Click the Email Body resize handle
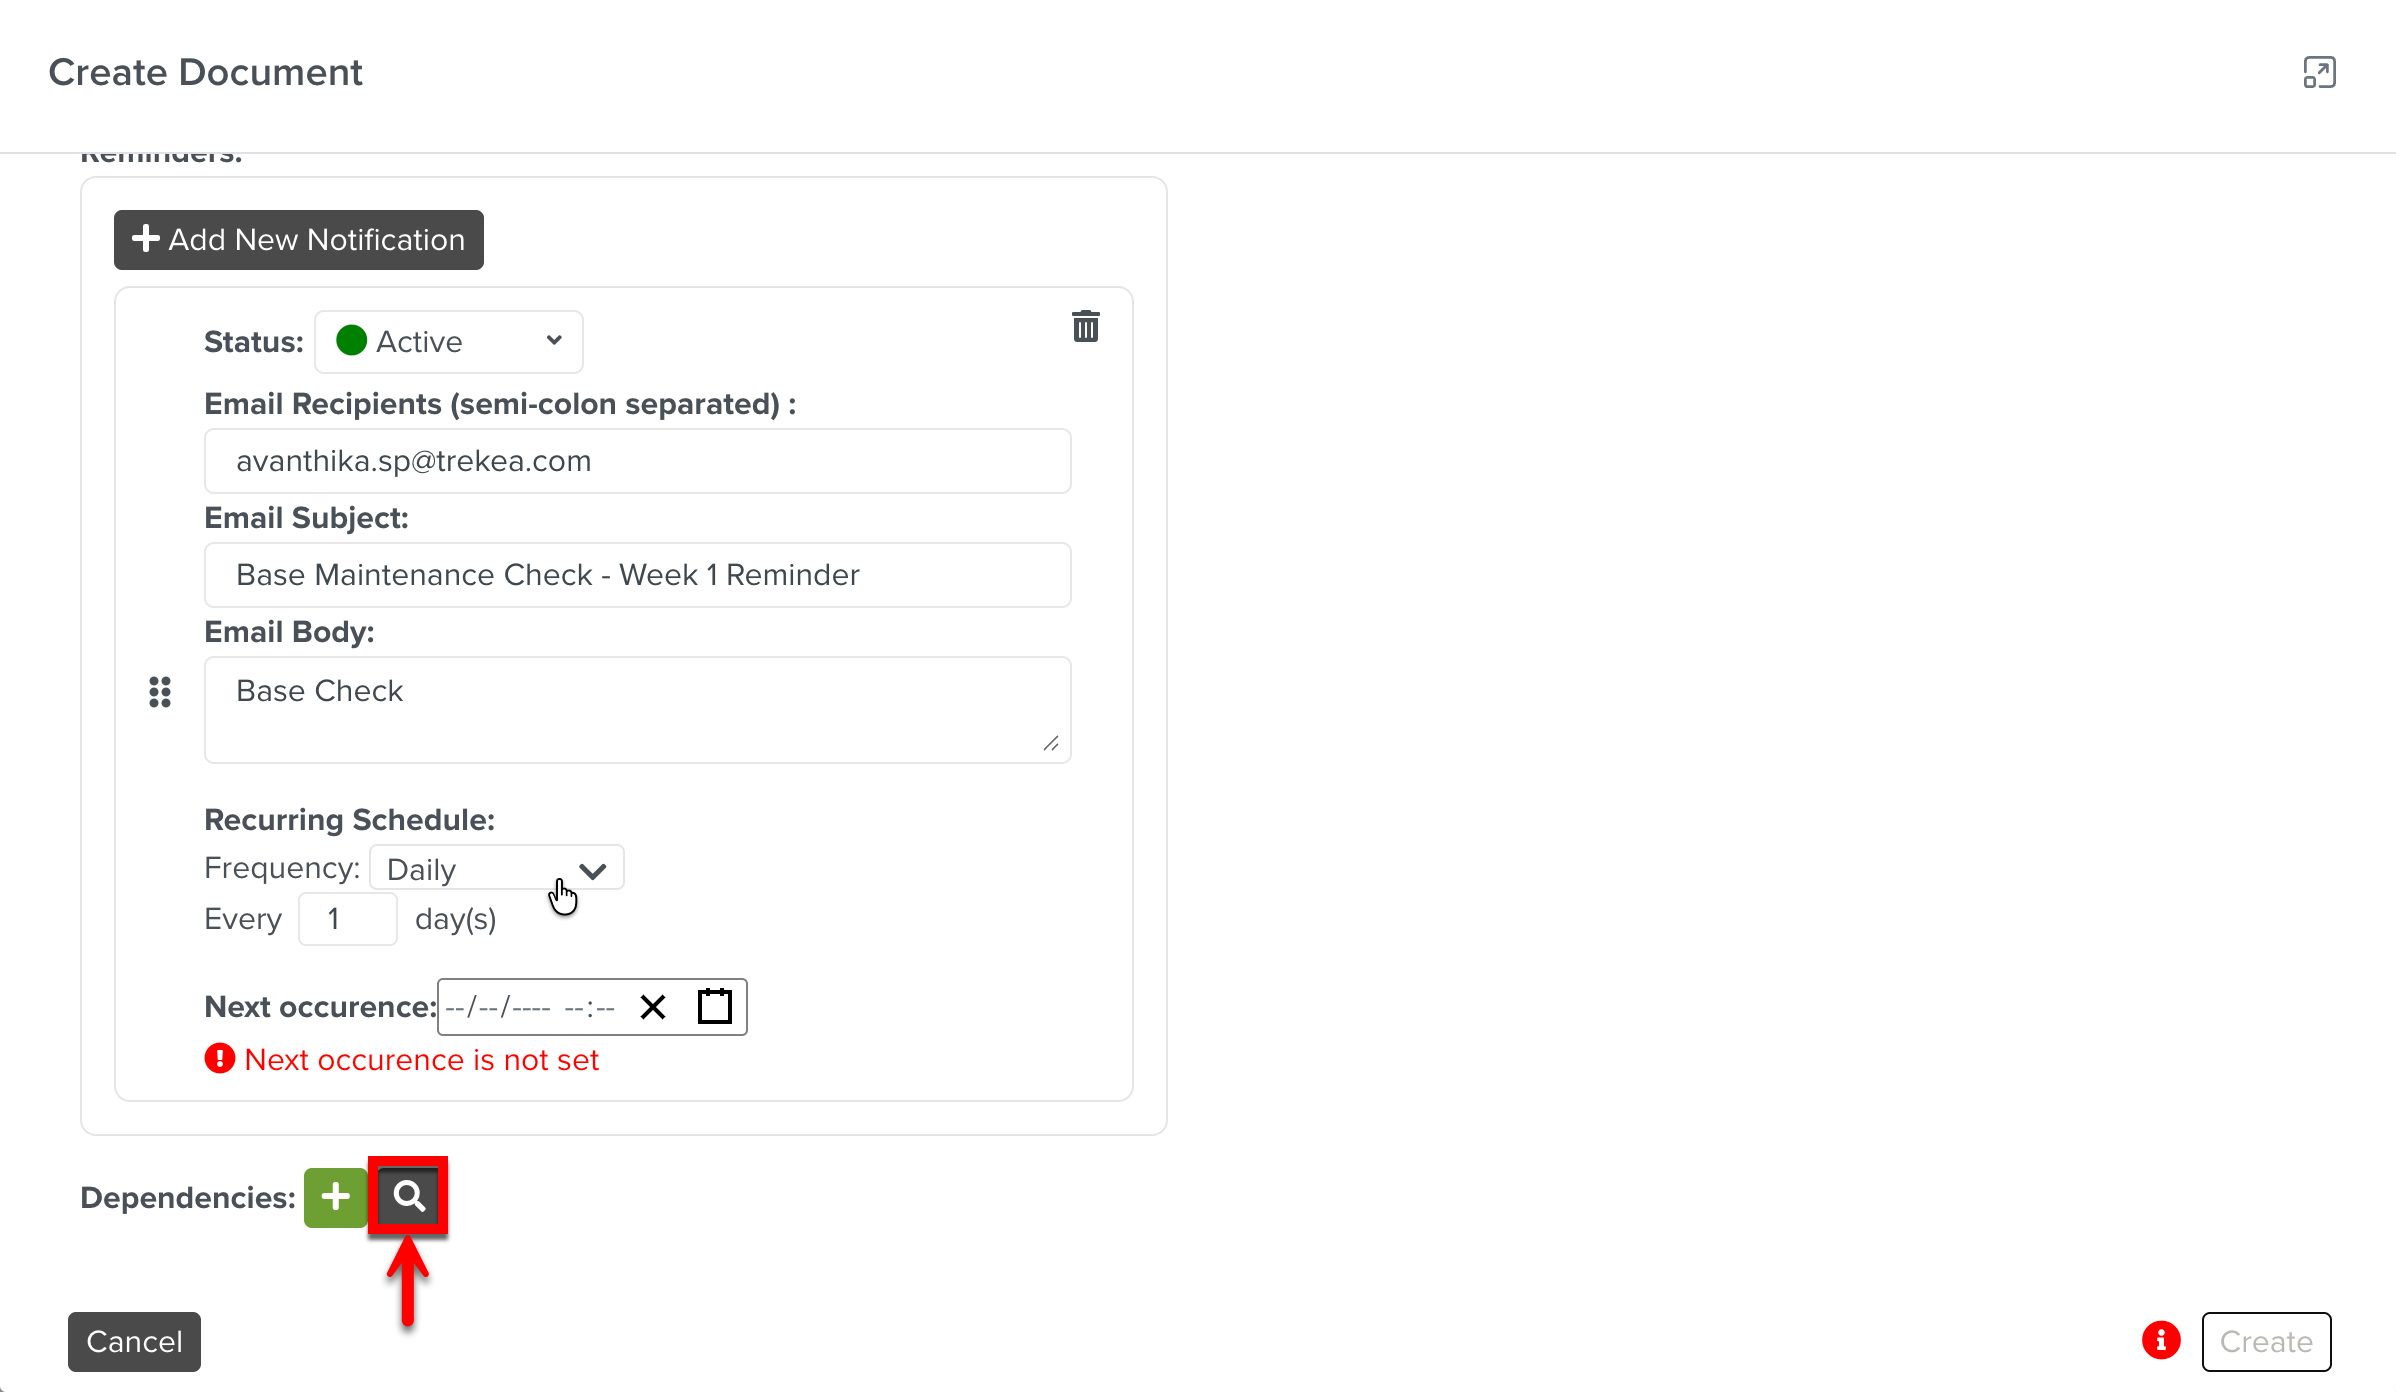2396x1392 pixels. (x=1051, y=743)
